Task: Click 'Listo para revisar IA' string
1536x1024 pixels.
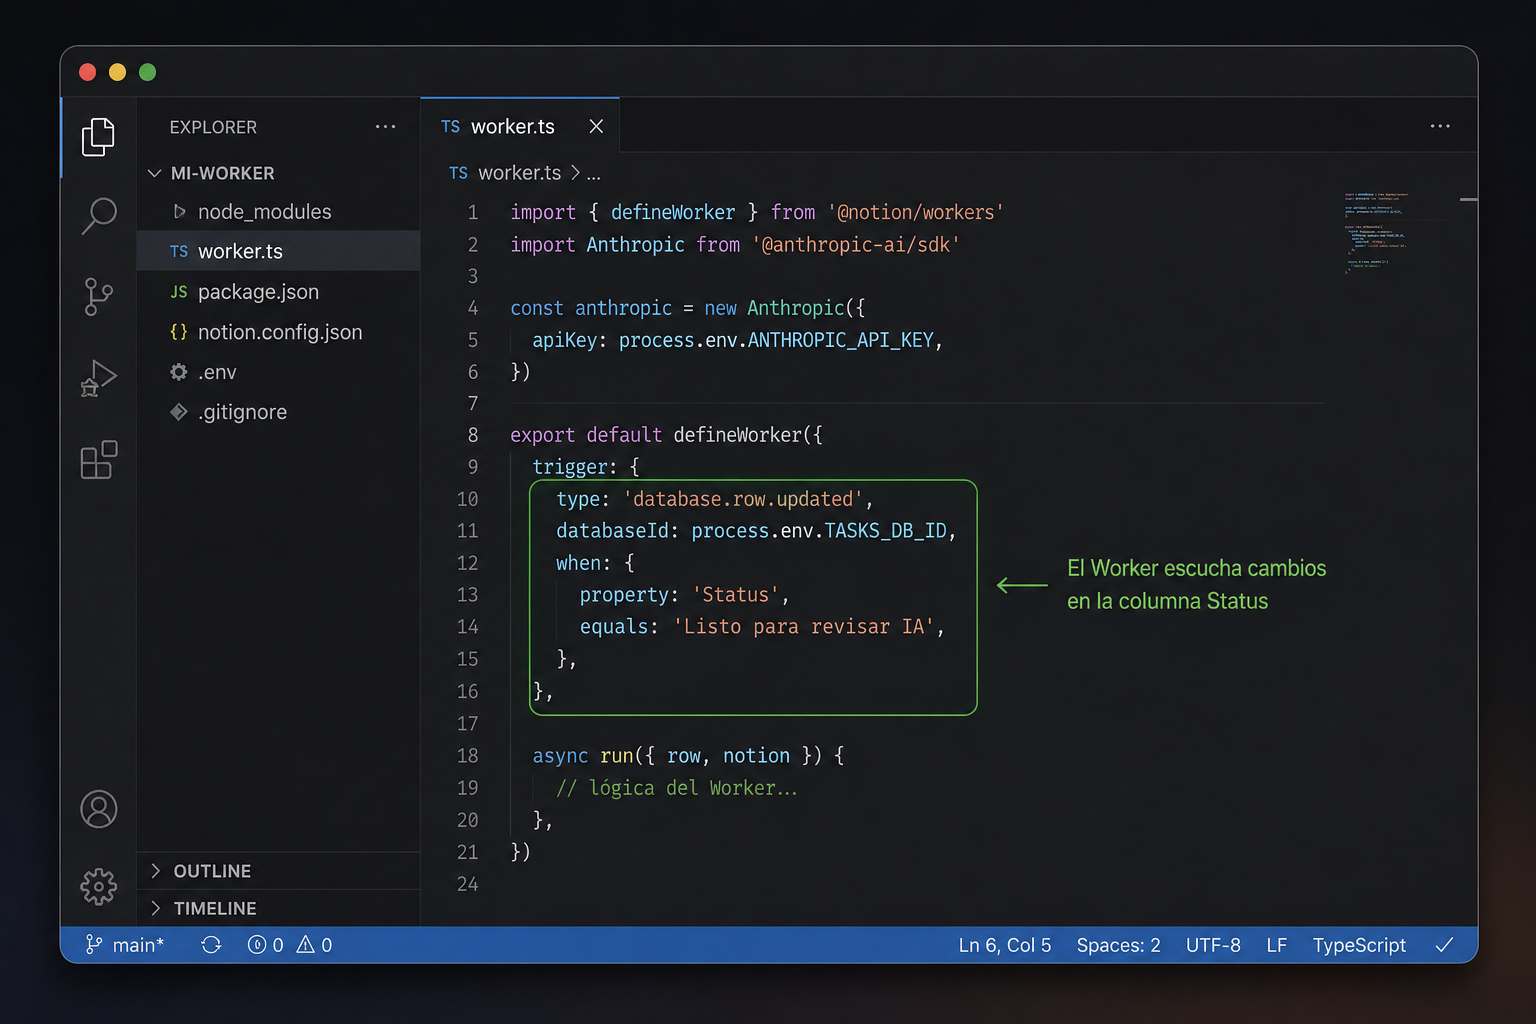Action: tap(803, 627)
